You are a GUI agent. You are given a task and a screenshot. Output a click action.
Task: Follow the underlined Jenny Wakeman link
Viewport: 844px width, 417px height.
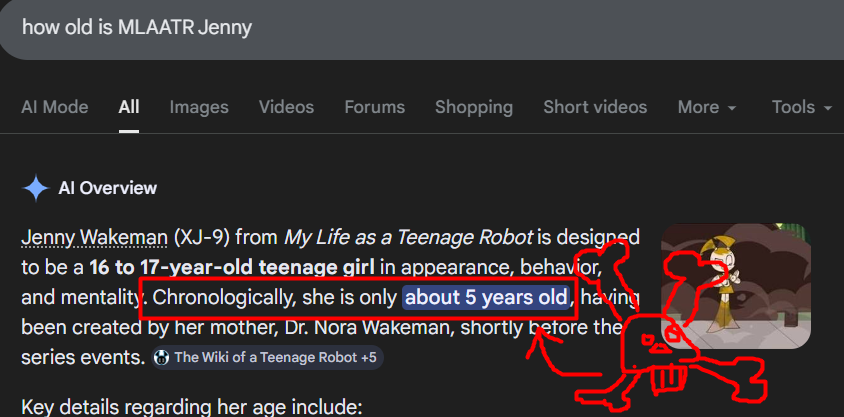(94, 238)
